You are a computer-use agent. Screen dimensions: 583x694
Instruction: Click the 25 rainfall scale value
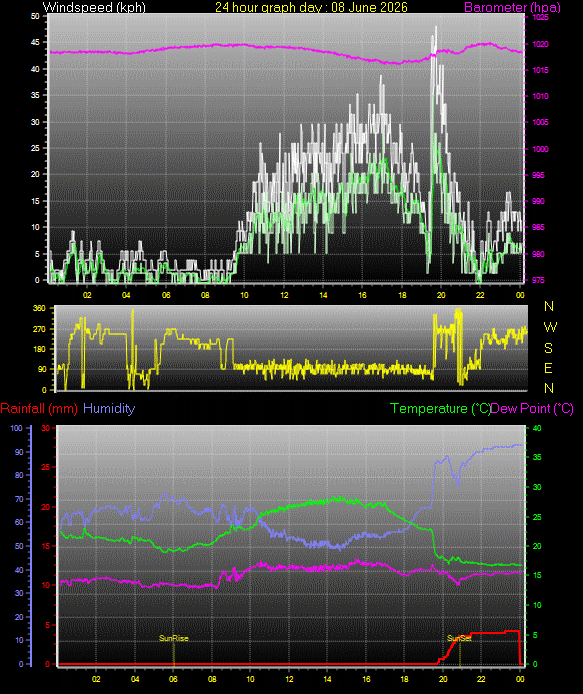point(45,467)
